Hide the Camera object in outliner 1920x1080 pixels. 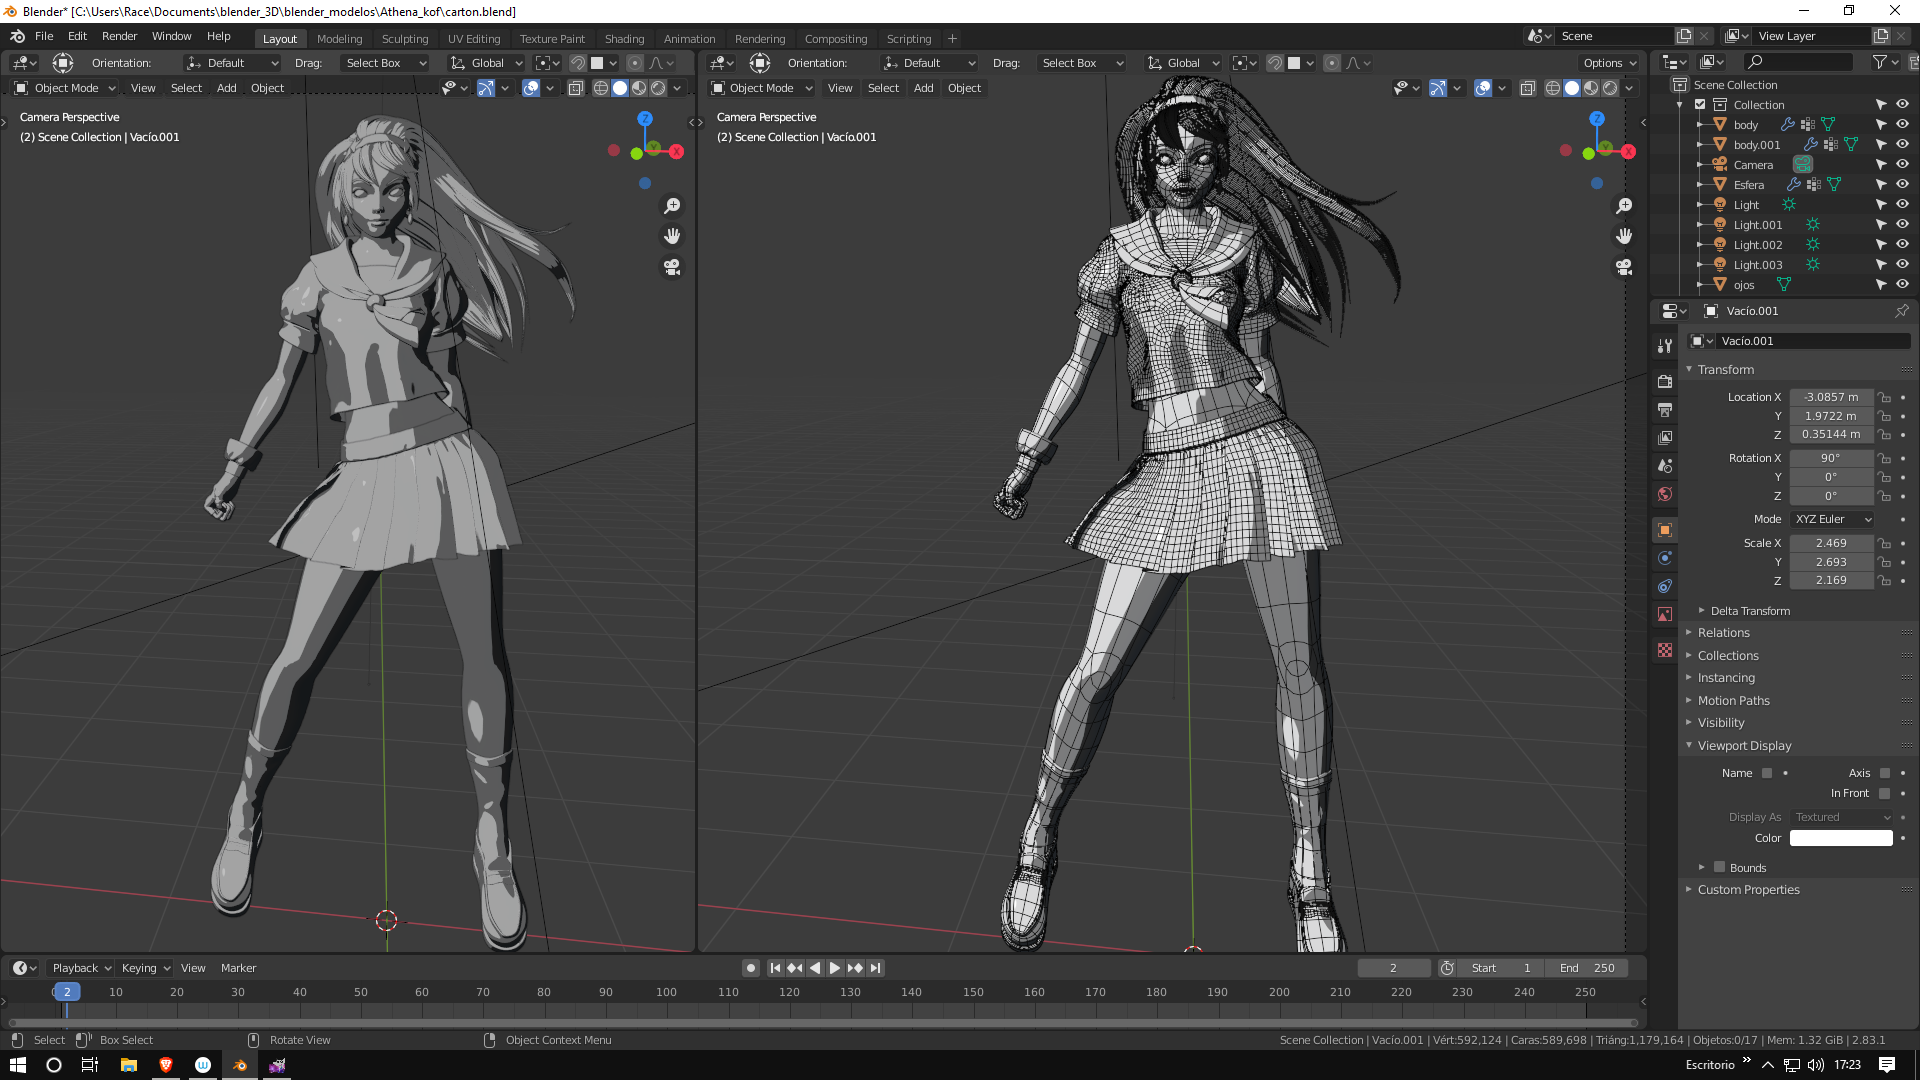[x=1902, y=164]
